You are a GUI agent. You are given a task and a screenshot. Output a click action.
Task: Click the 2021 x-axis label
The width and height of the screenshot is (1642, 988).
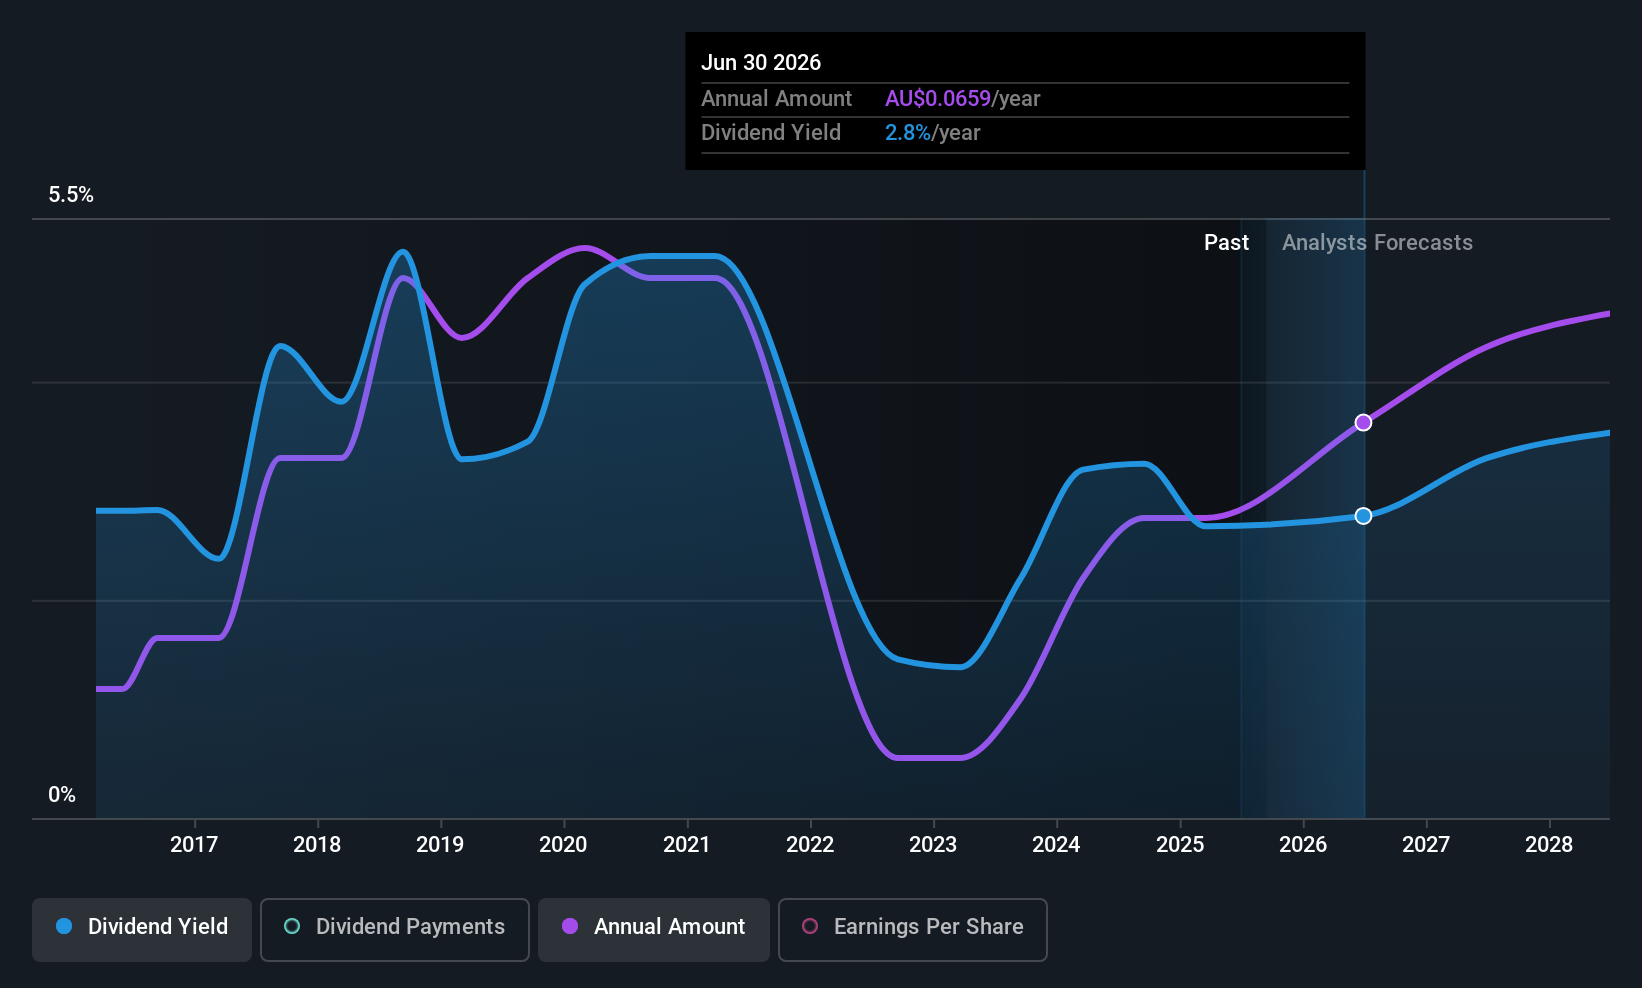pos(687,845)
